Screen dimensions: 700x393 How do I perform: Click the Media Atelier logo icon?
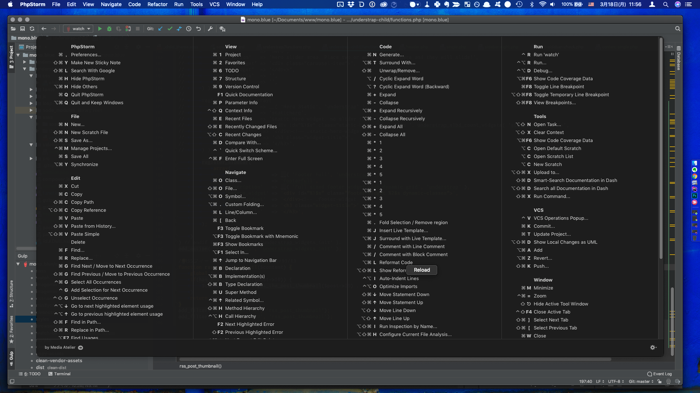click(x=81, y=347)
